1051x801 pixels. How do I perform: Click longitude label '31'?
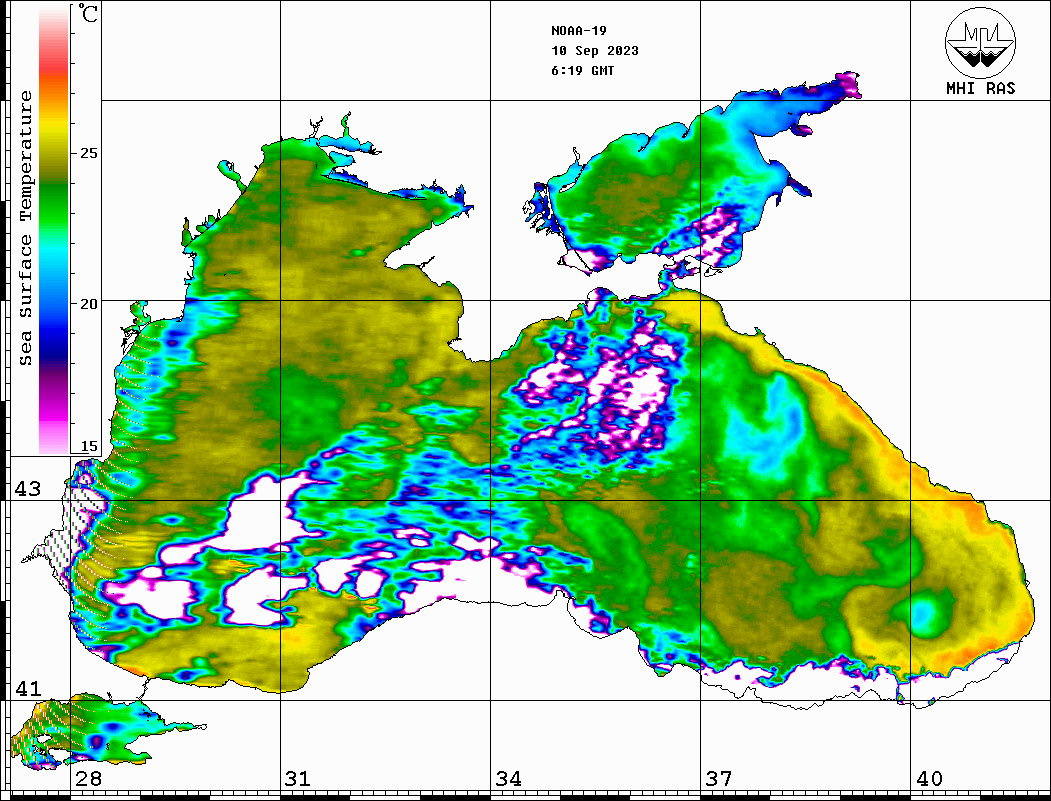(x=298, y=779)
